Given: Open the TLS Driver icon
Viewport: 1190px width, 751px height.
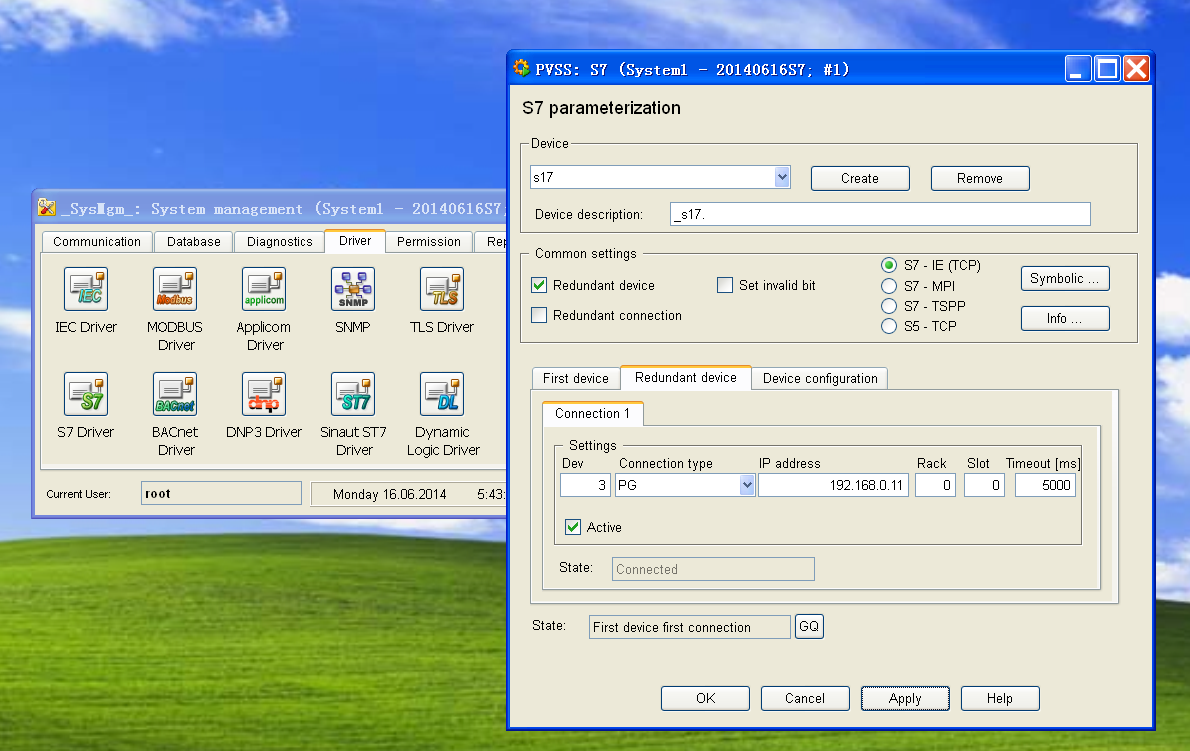Looking at the screenshot, I should pyautogui.click(x=442, y=289).
